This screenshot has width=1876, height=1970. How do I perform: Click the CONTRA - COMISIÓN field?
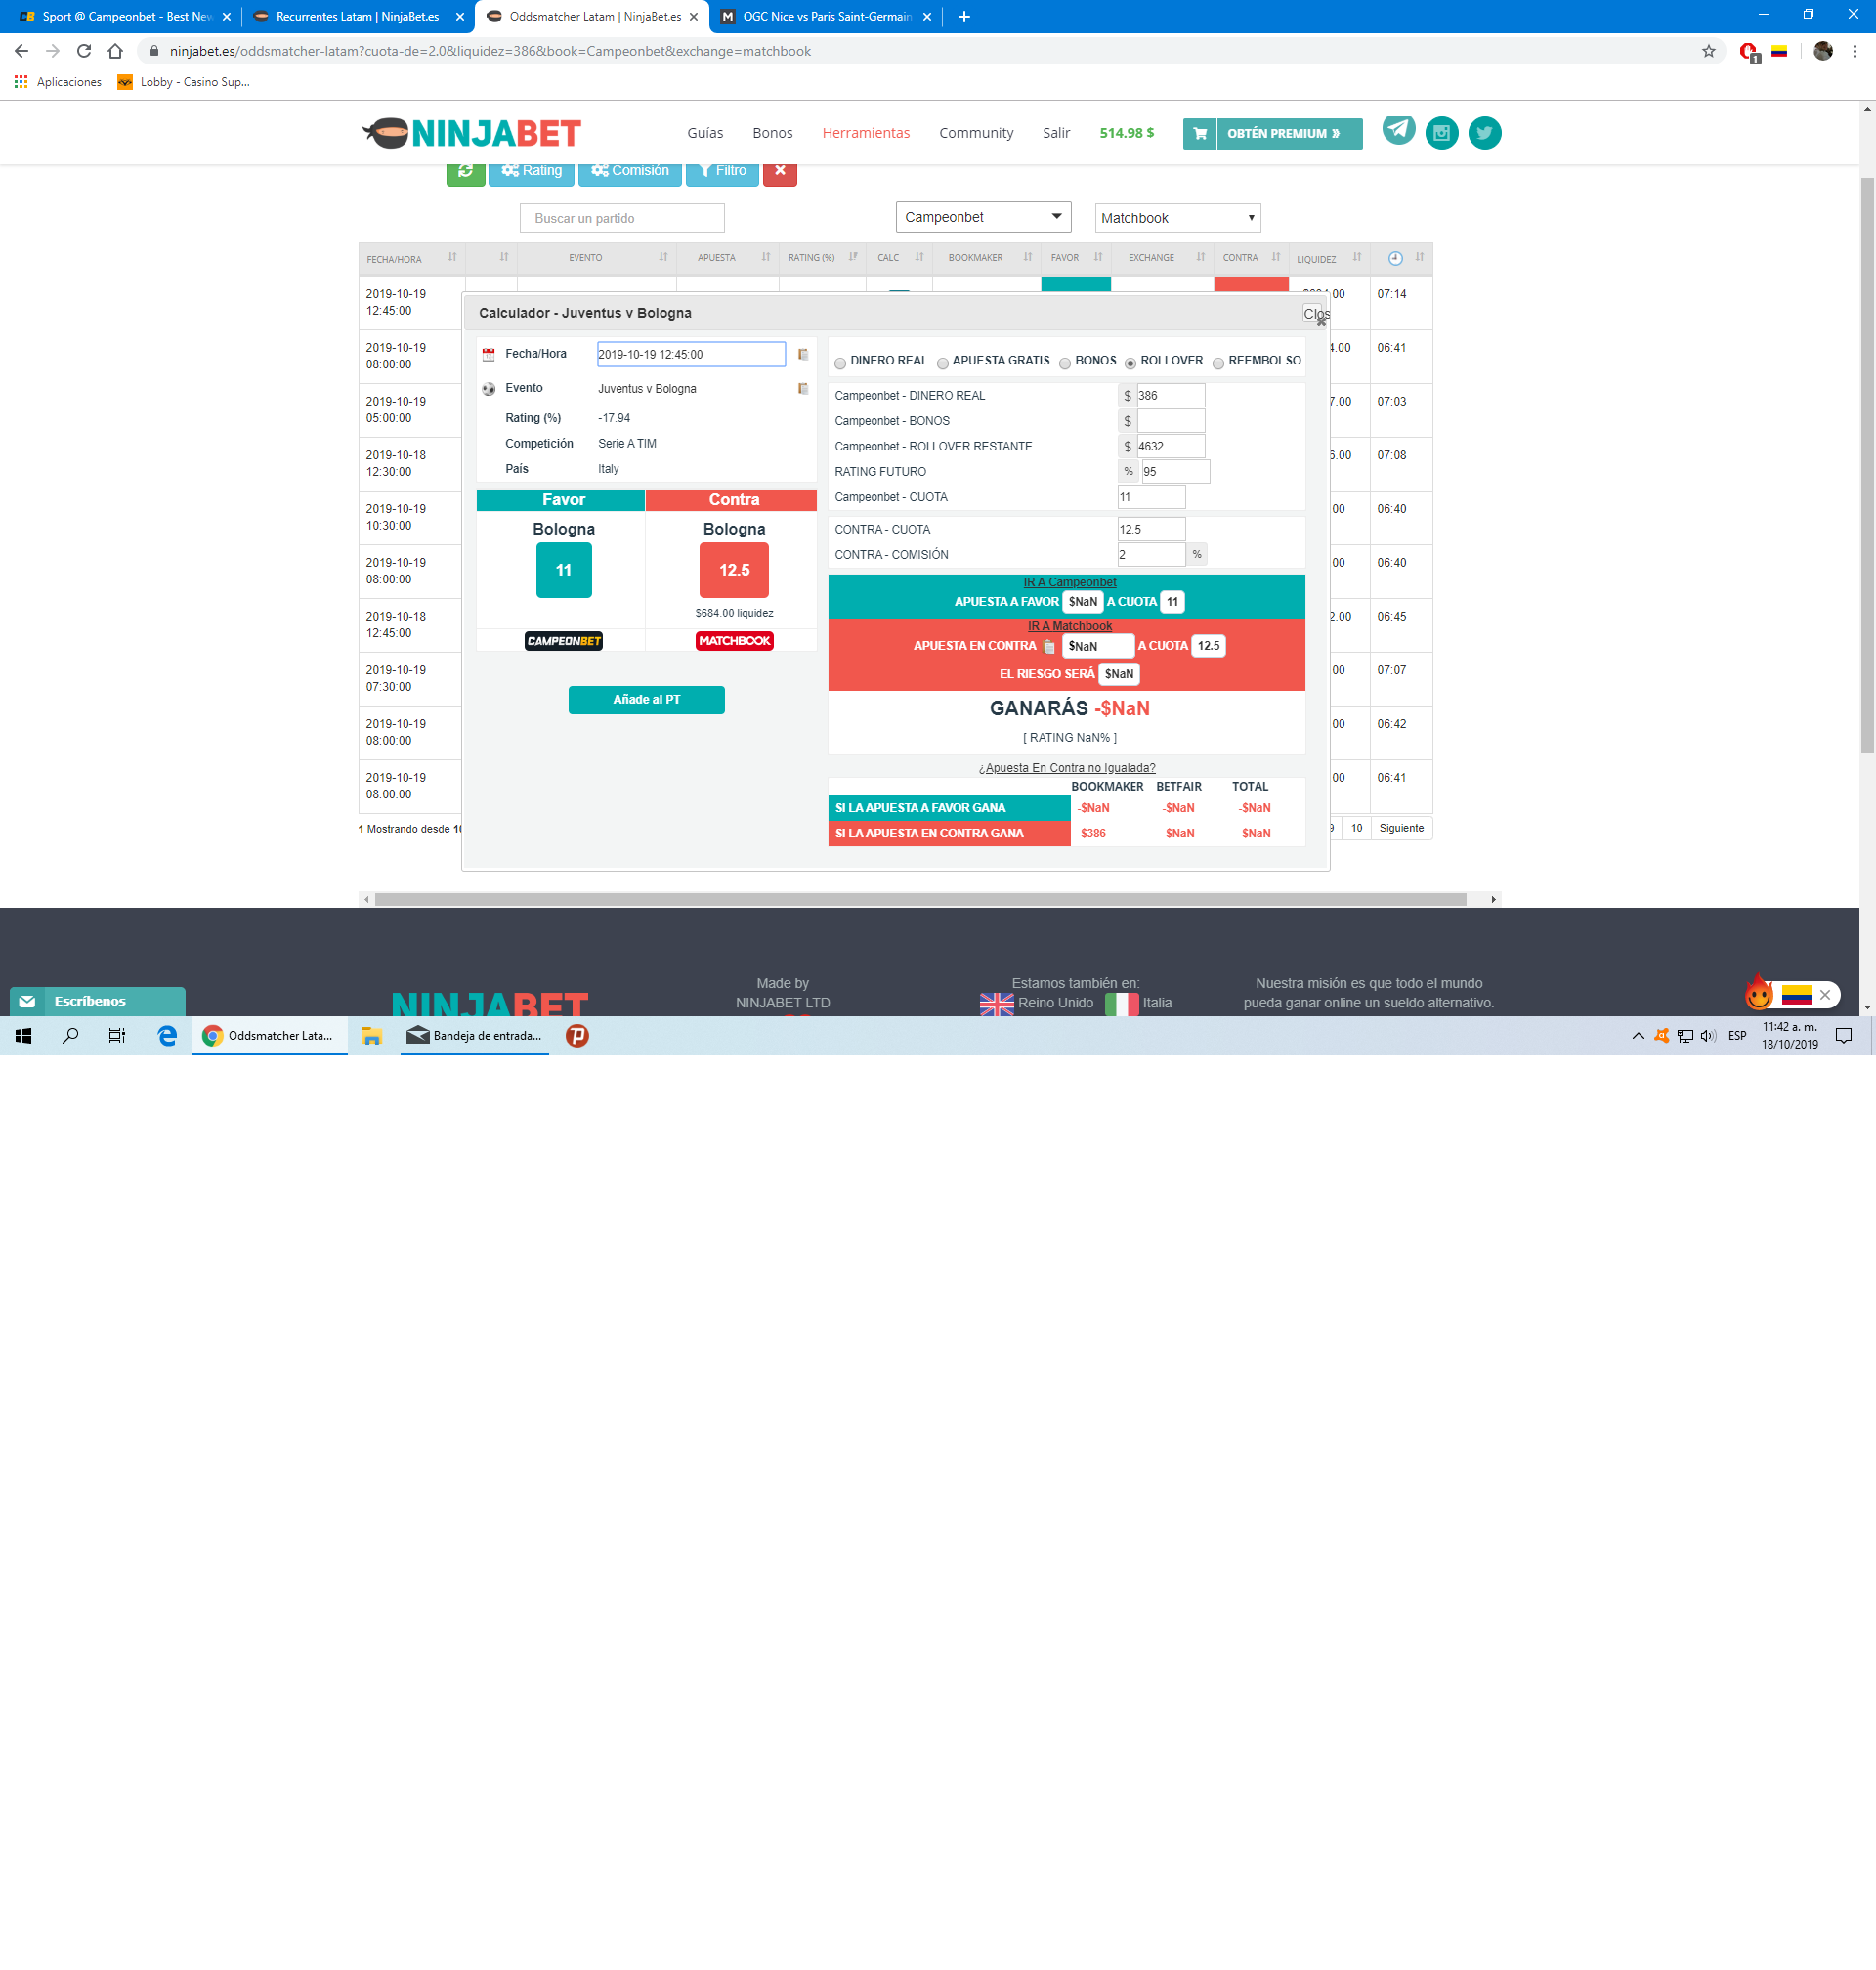(x=1151, y=555)
